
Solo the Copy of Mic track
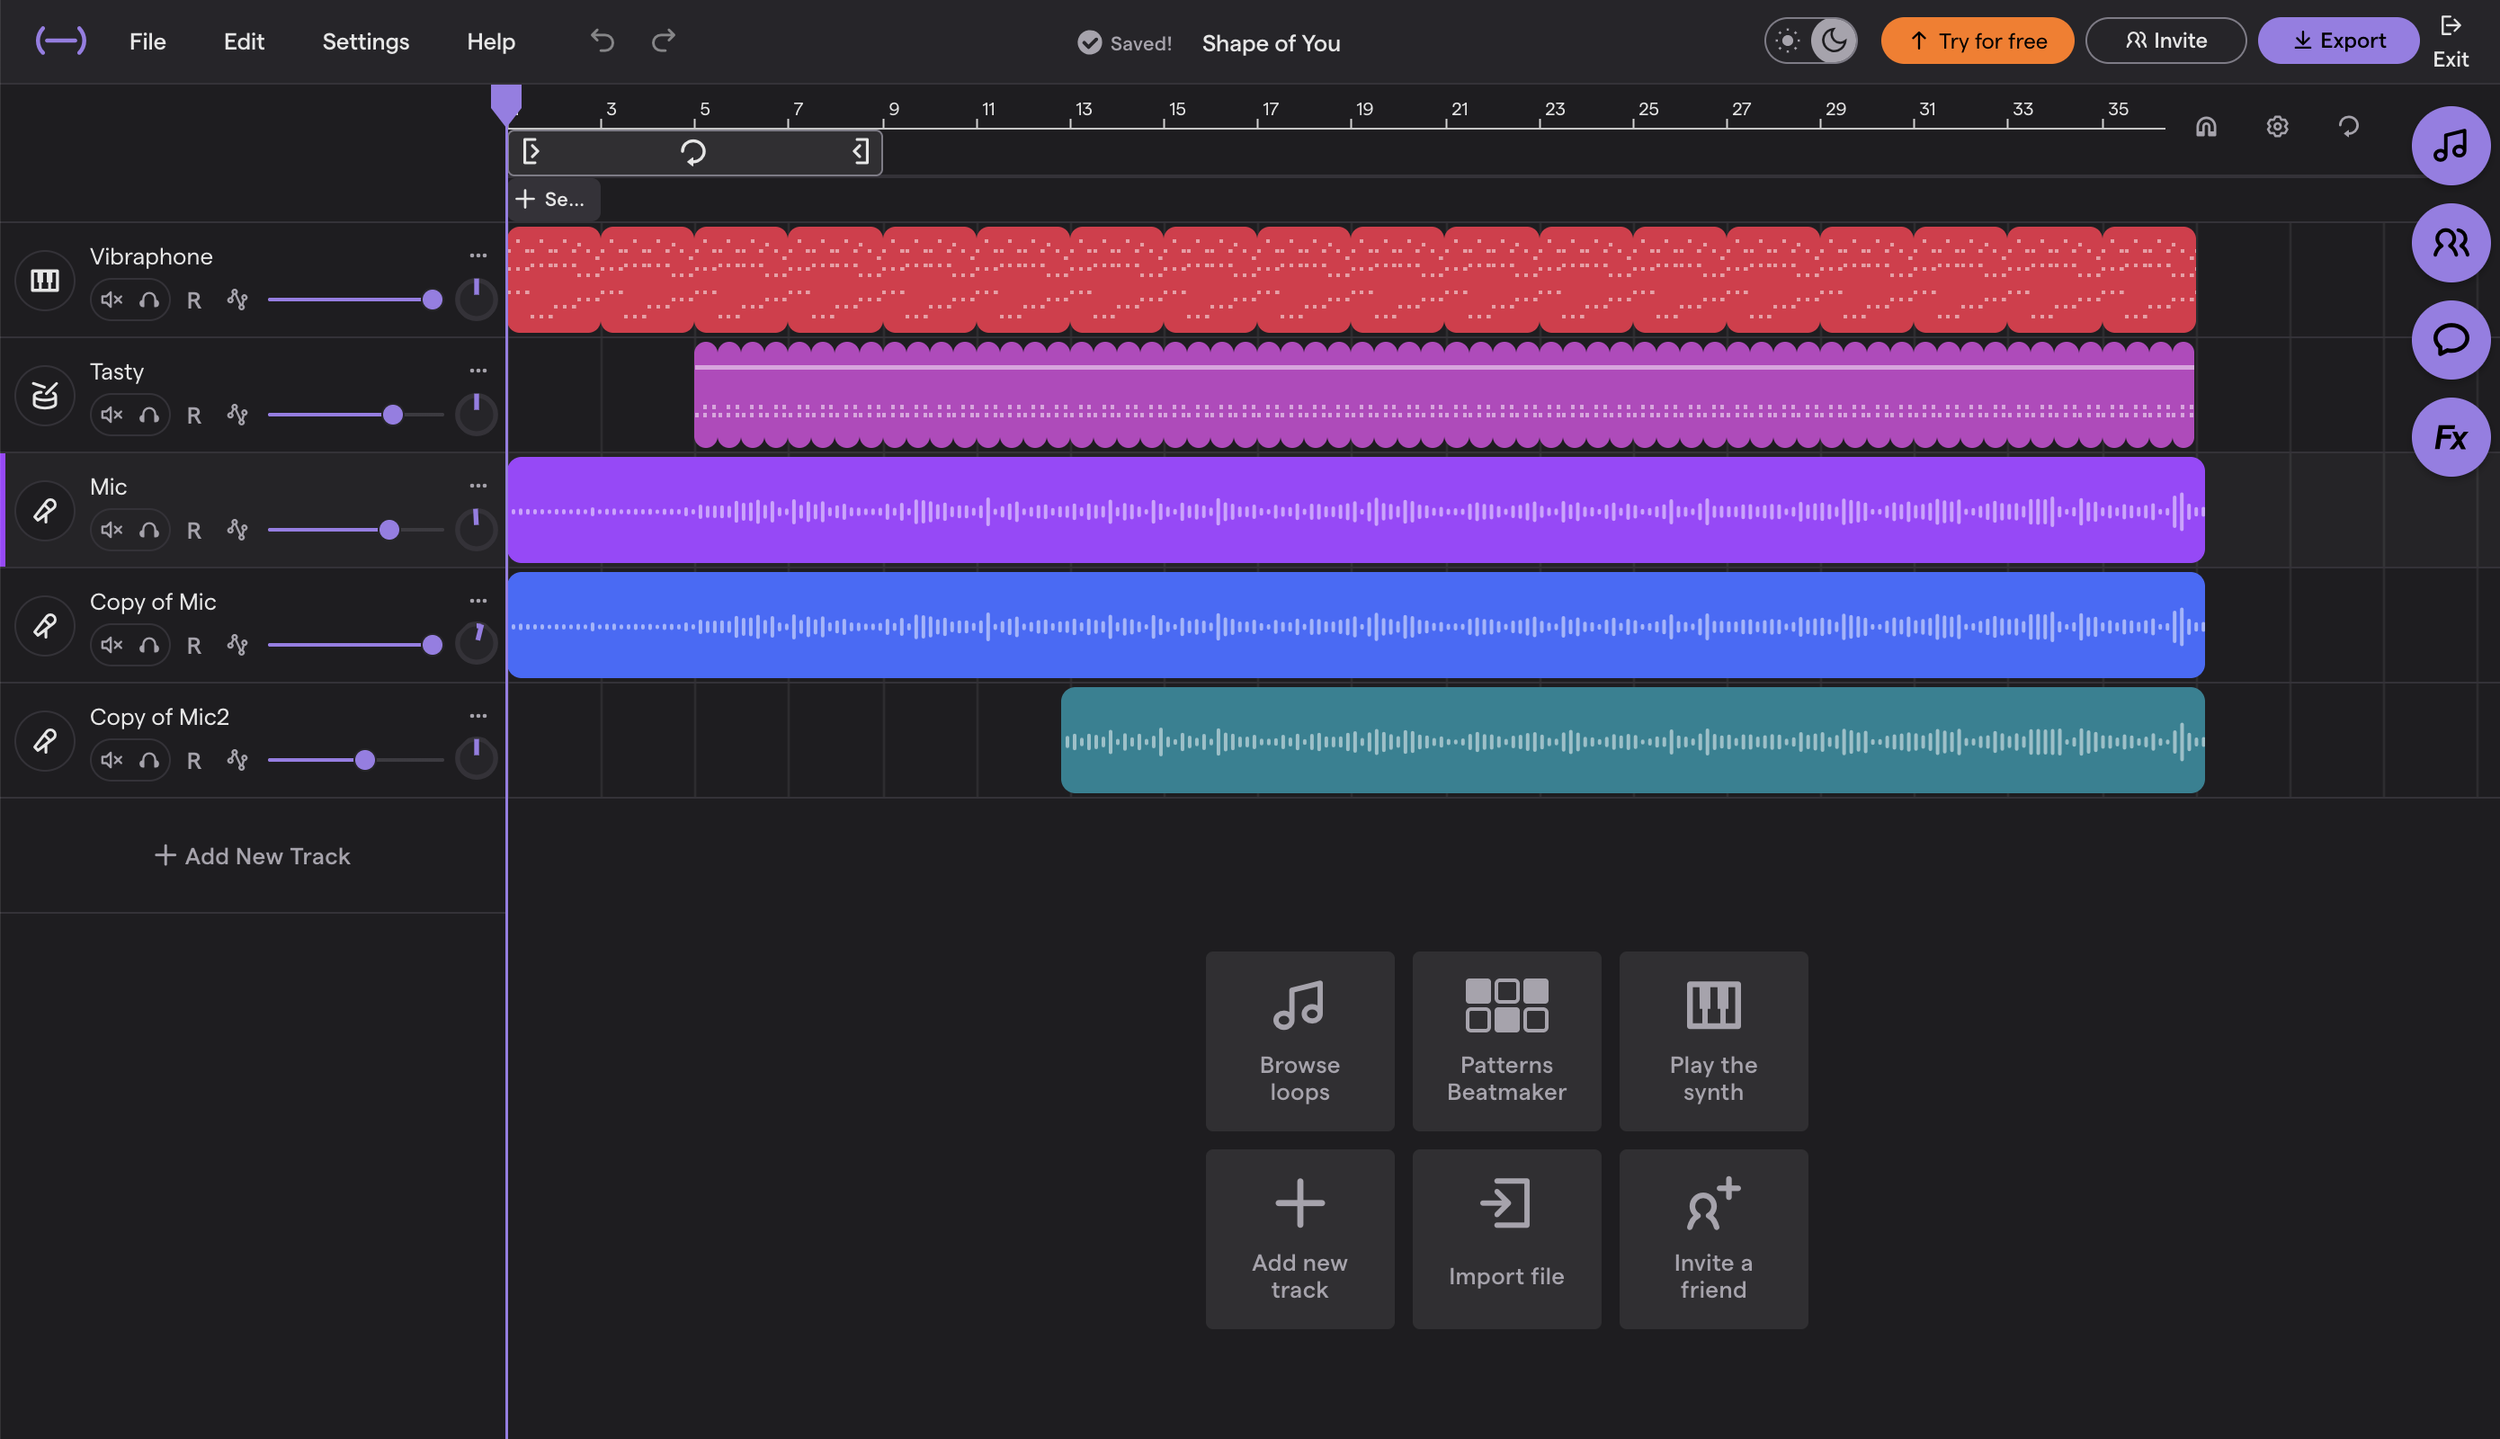click(x=149, y=645)
